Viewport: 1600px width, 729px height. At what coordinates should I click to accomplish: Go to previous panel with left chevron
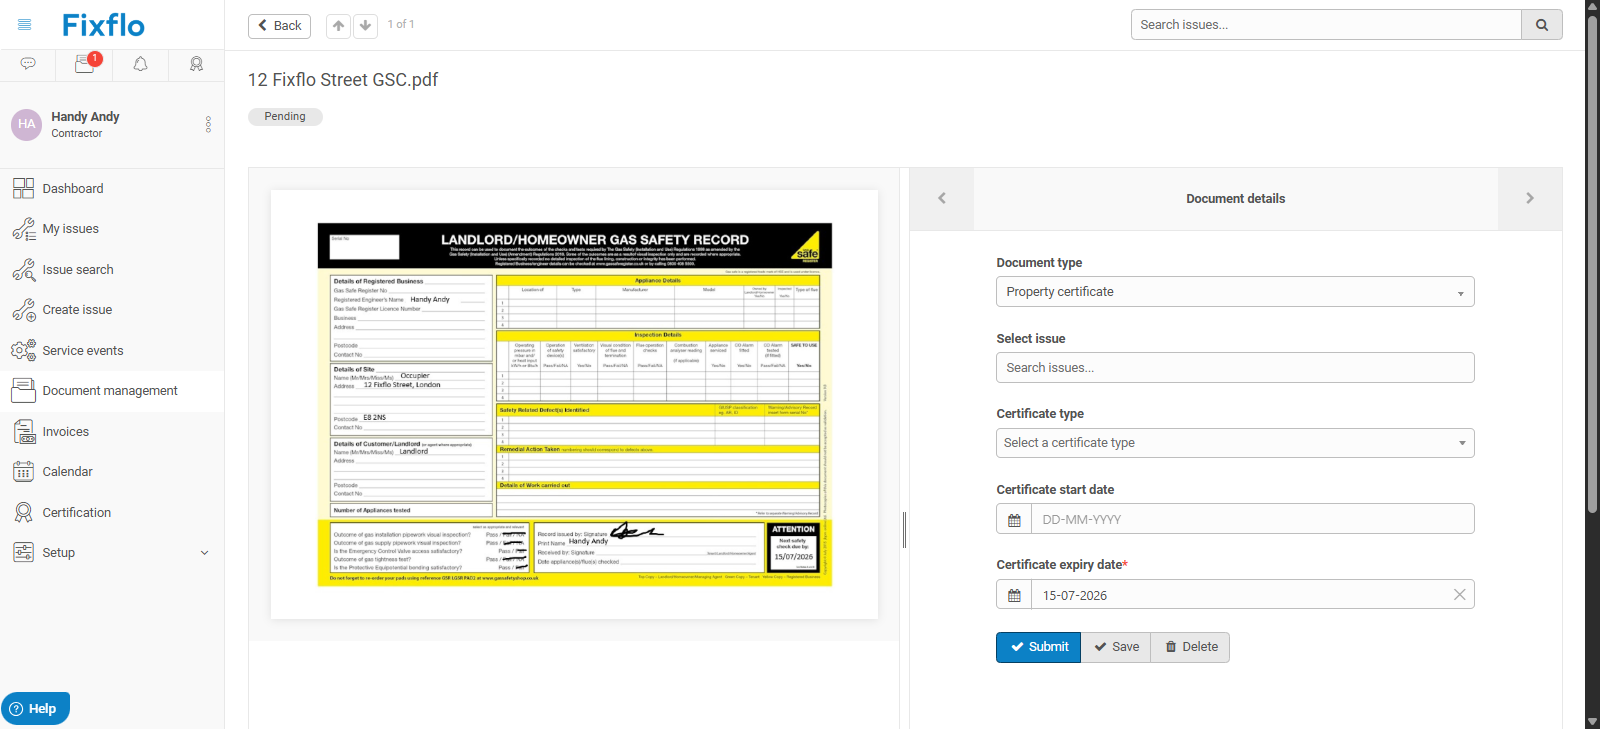[x=942, y=198]
